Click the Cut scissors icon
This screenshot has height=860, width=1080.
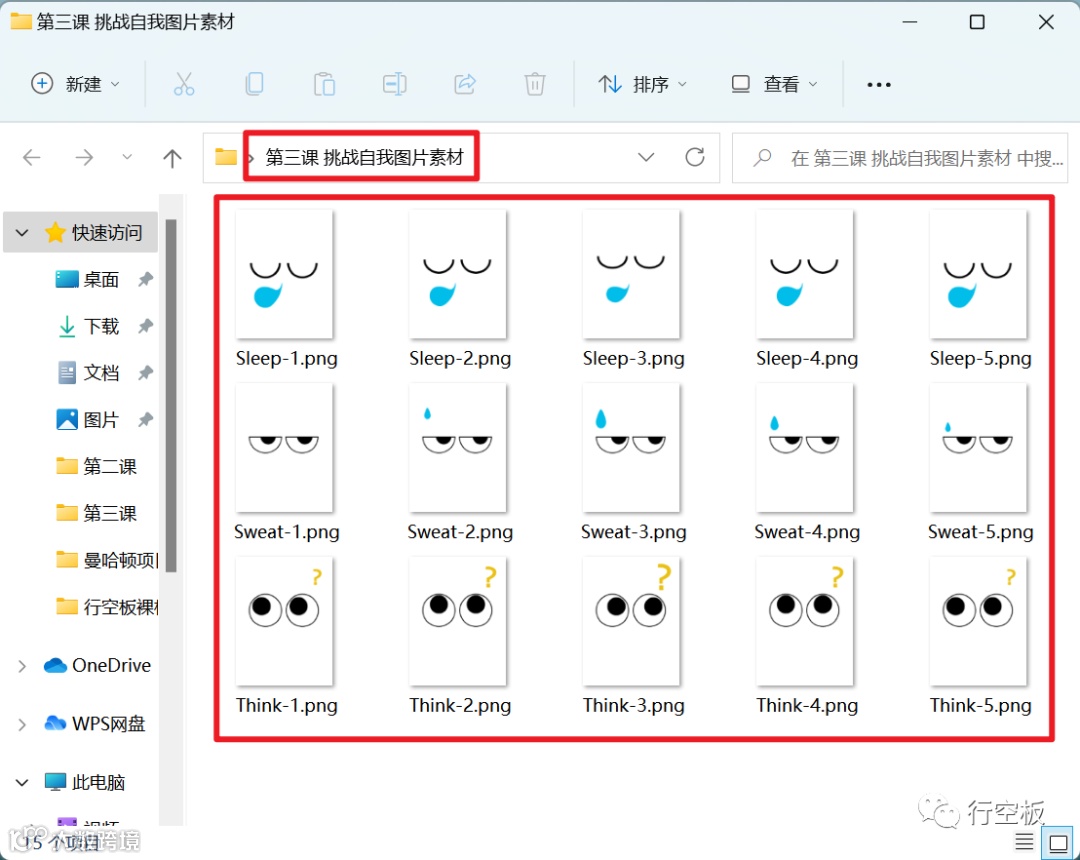pos(183,84)
